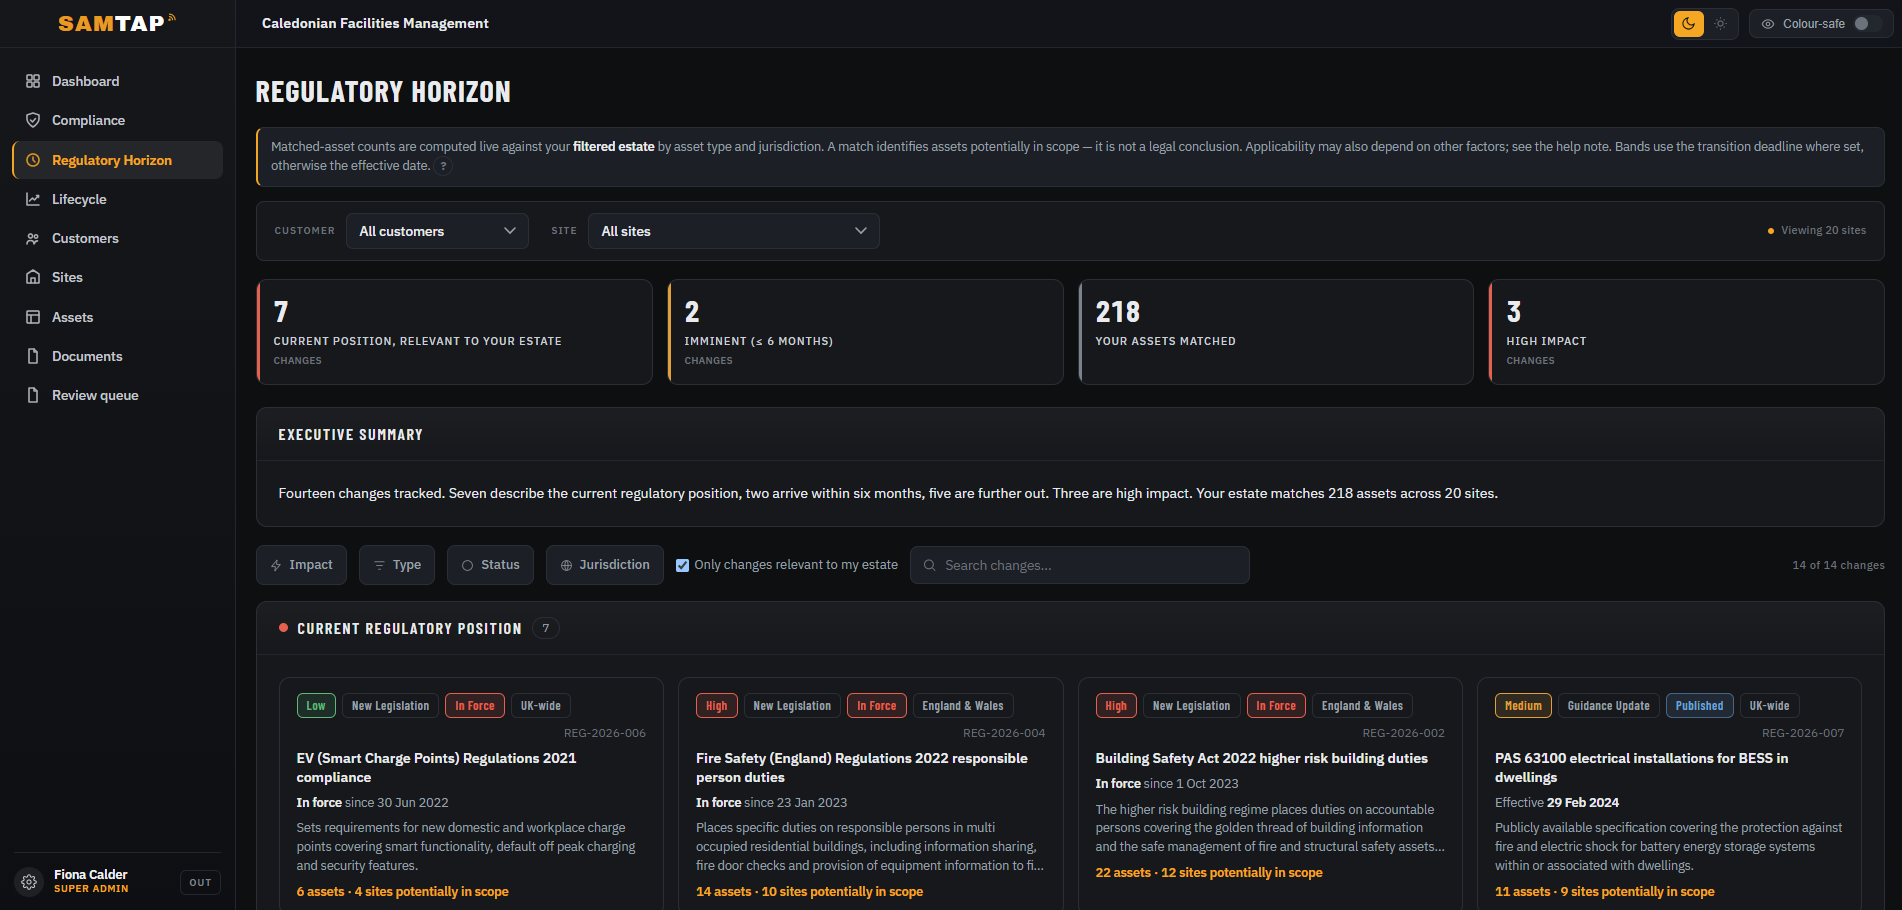The height and width of the screenshot is (910, 1902).
Task: Click the Executive Summary heading
Action: (x=350, y=435)
